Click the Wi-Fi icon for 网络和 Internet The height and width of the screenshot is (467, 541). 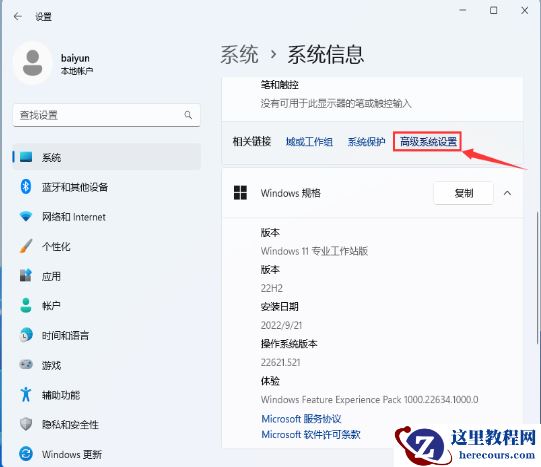[26, 217]
